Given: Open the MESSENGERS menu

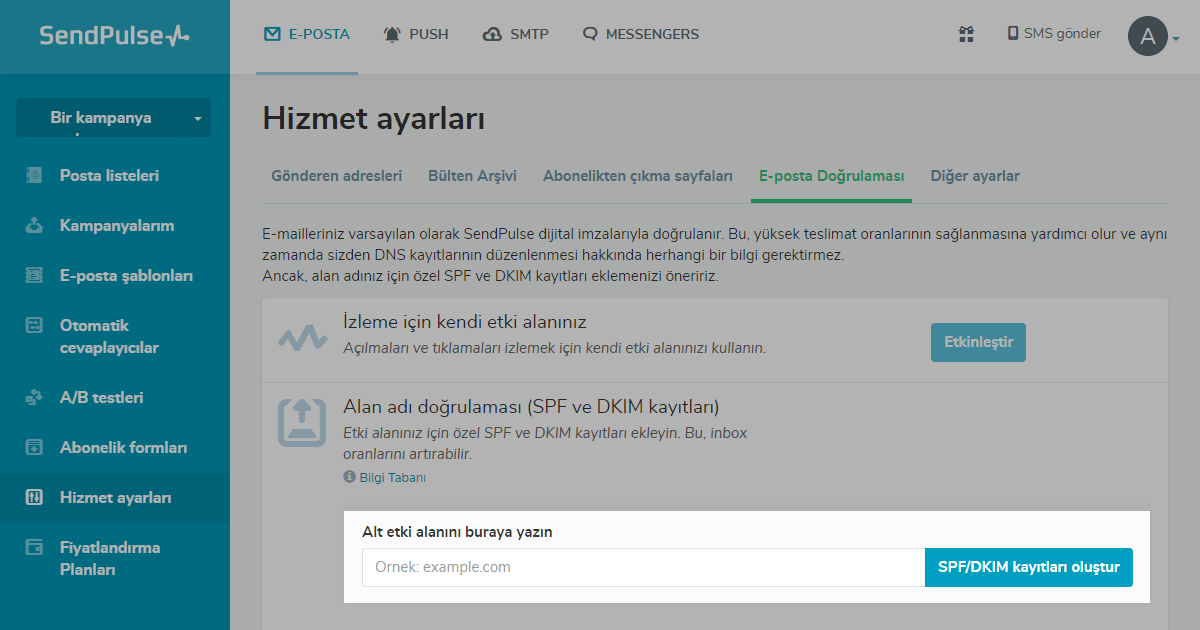Looking at the screenshot, I should [x=641, y=34].
